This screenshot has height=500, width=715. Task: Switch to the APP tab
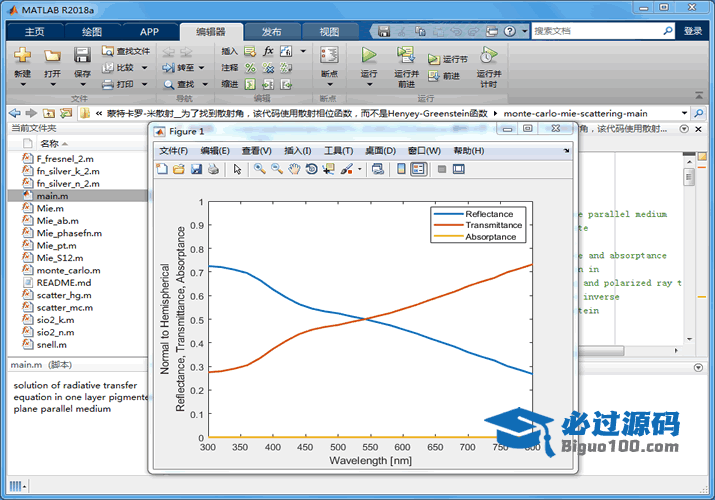(149, 31)
